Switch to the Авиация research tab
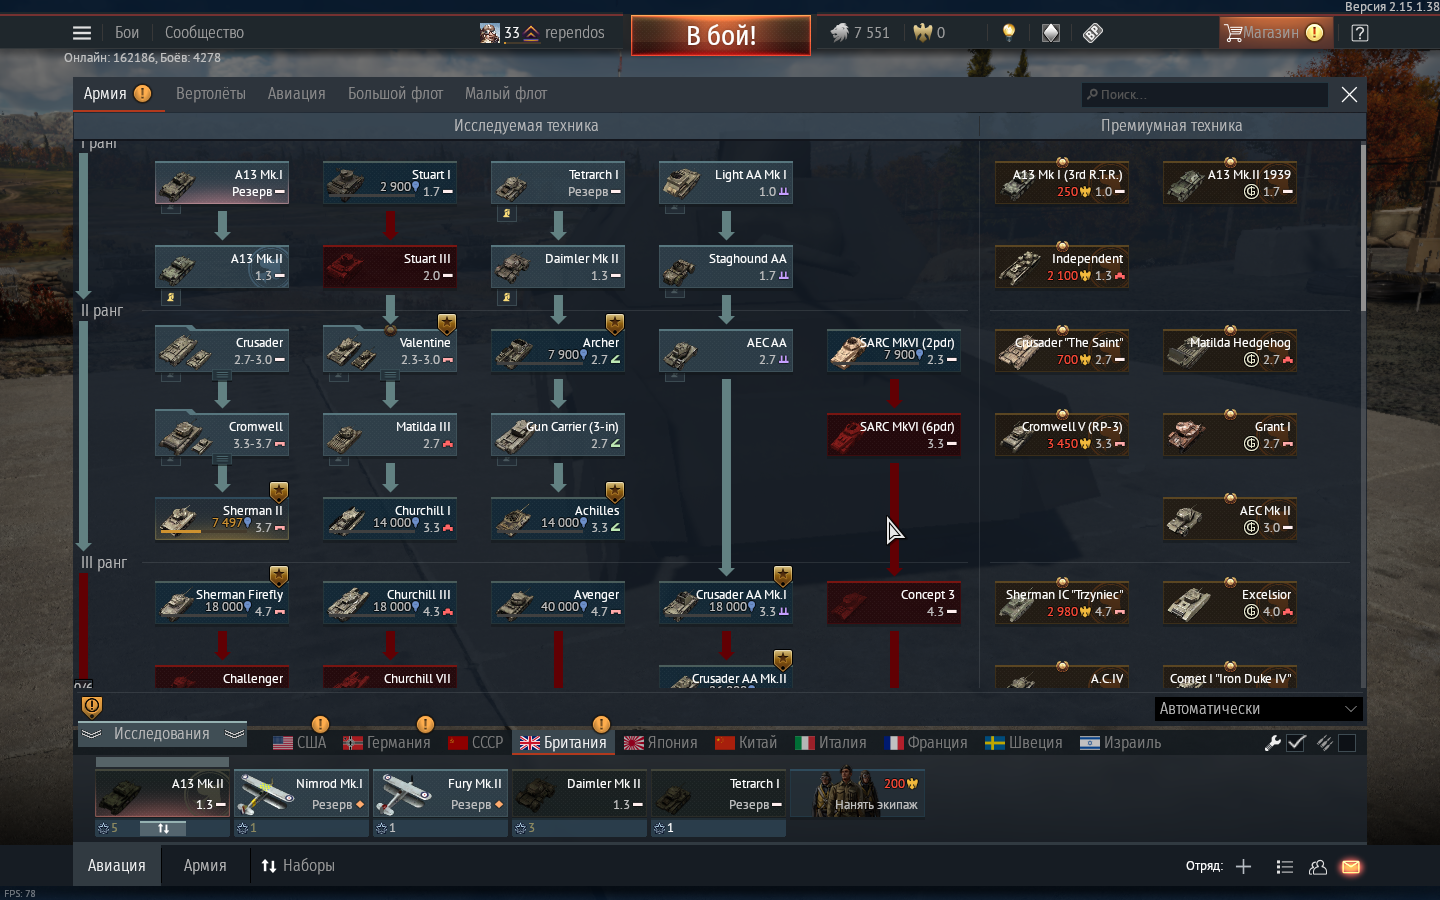1440x900 pixels. click(x=296, y=94)
